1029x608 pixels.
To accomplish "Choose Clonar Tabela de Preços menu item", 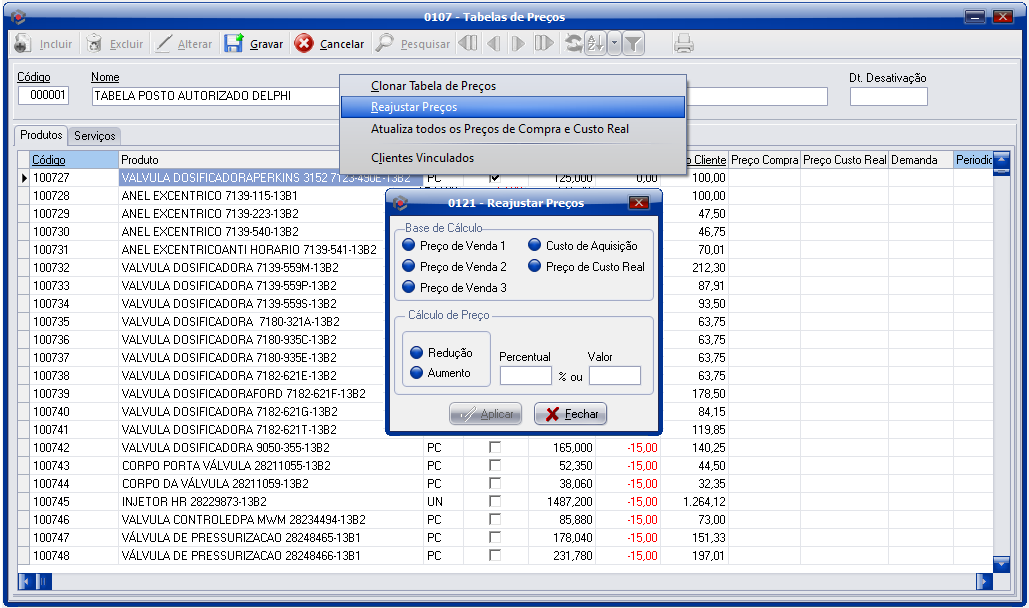I will pos(433,86).
